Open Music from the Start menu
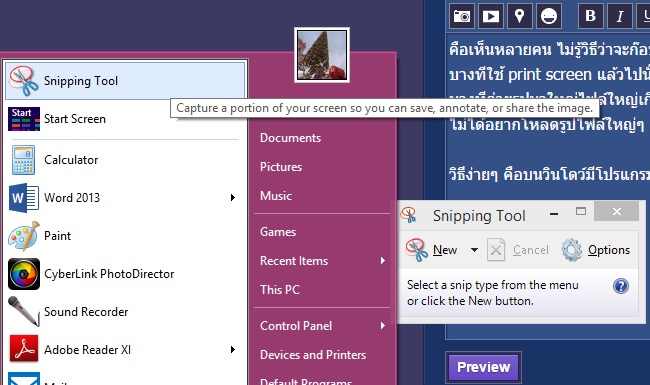 click(x=276, y=196)
